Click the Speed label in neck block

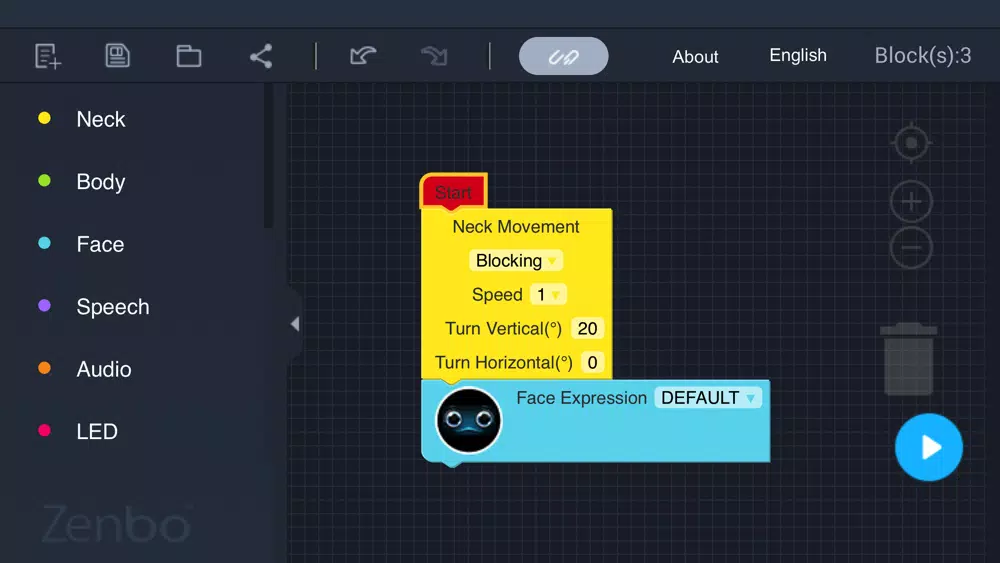497,295
